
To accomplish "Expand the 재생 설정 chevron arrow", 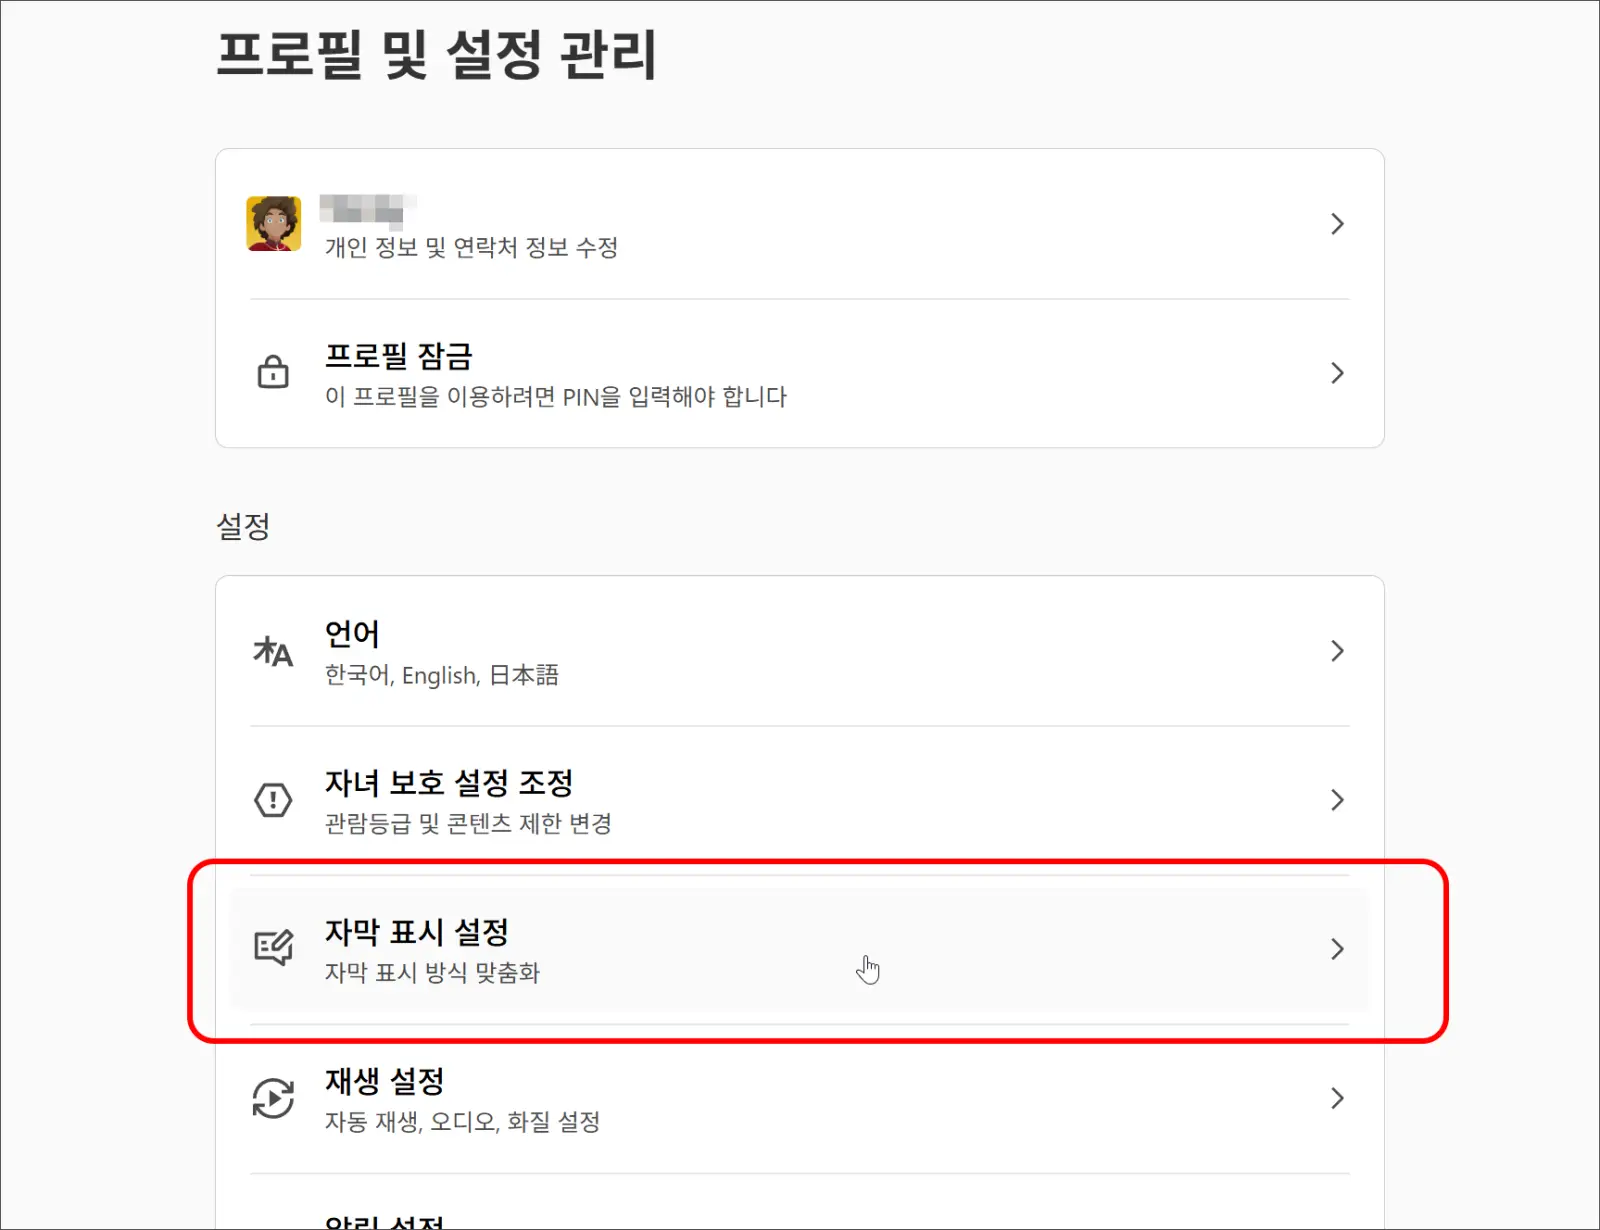I will tap(1337, 1098).
